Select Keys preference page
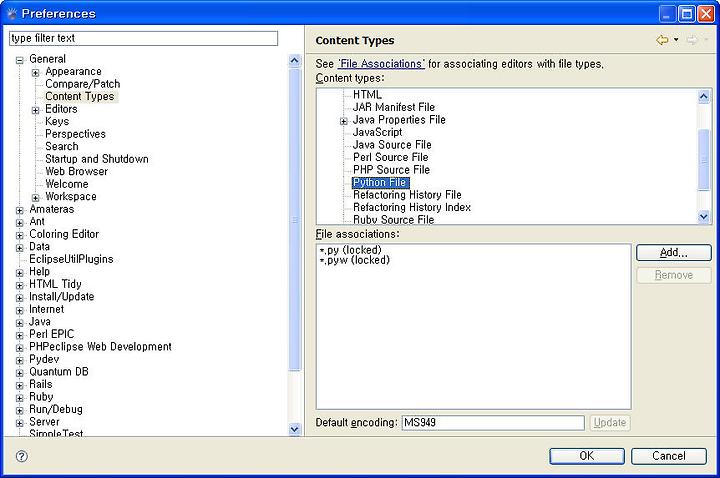This screenshot has height=478, width=720. pyautogui.click(x=57, y=121)
